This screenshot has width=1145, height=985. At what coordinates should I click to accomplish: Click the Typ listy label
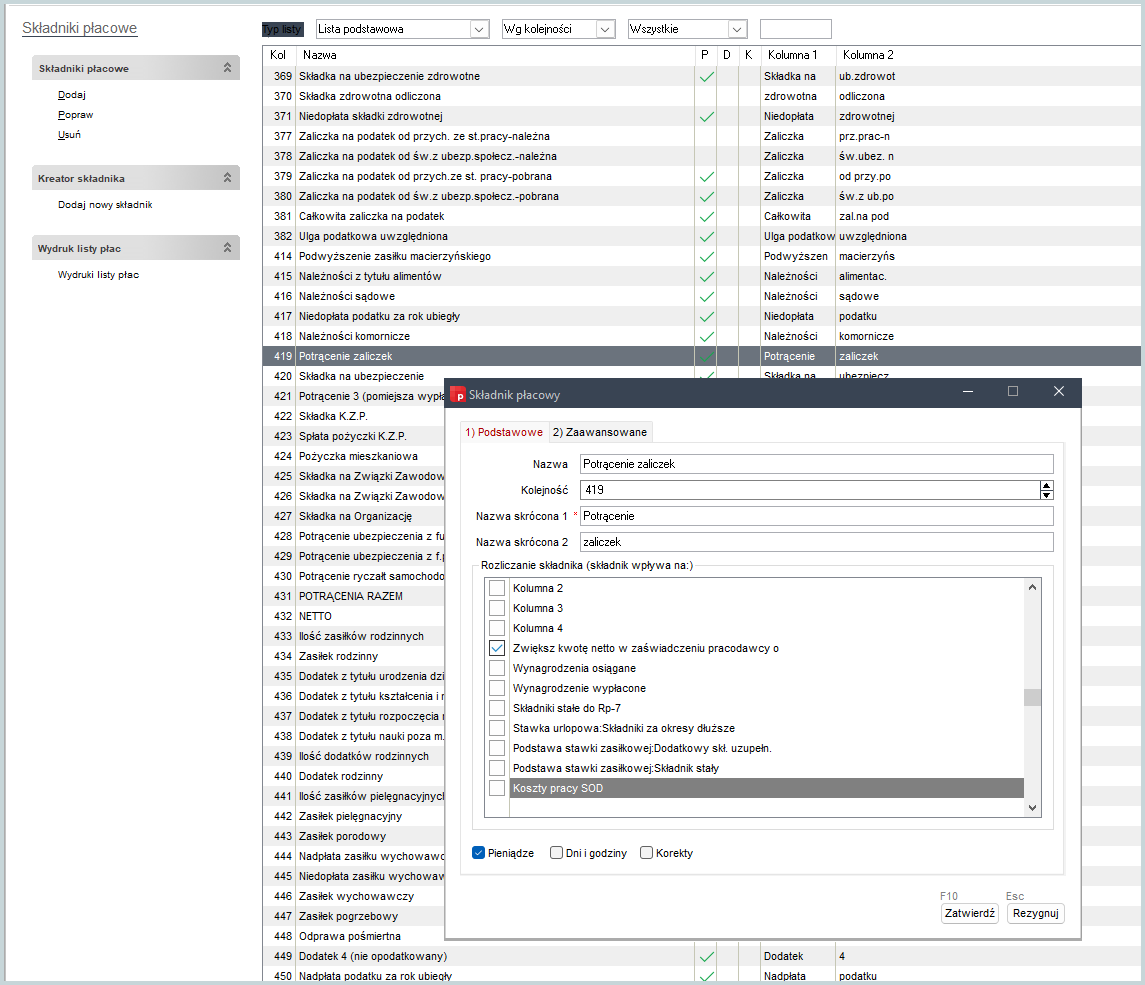click(282, 29)
